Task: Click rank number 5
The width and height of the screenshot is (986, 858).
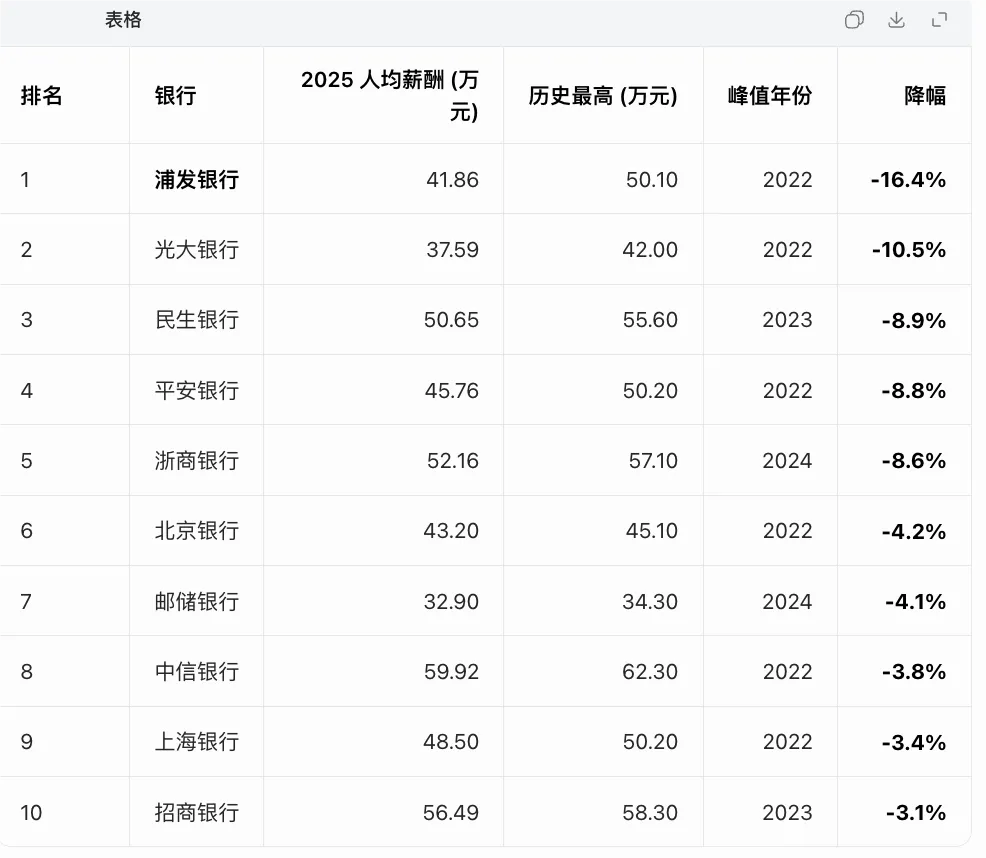Action: click(x=26, y=461)
